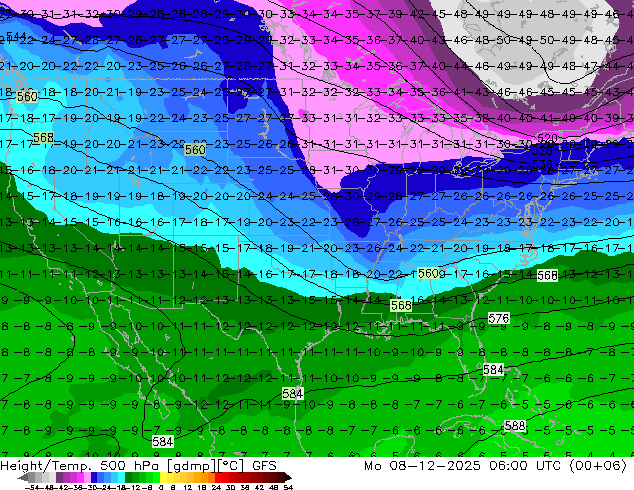Click the yellow swatch in the color legend

click(x=163, y=477)
